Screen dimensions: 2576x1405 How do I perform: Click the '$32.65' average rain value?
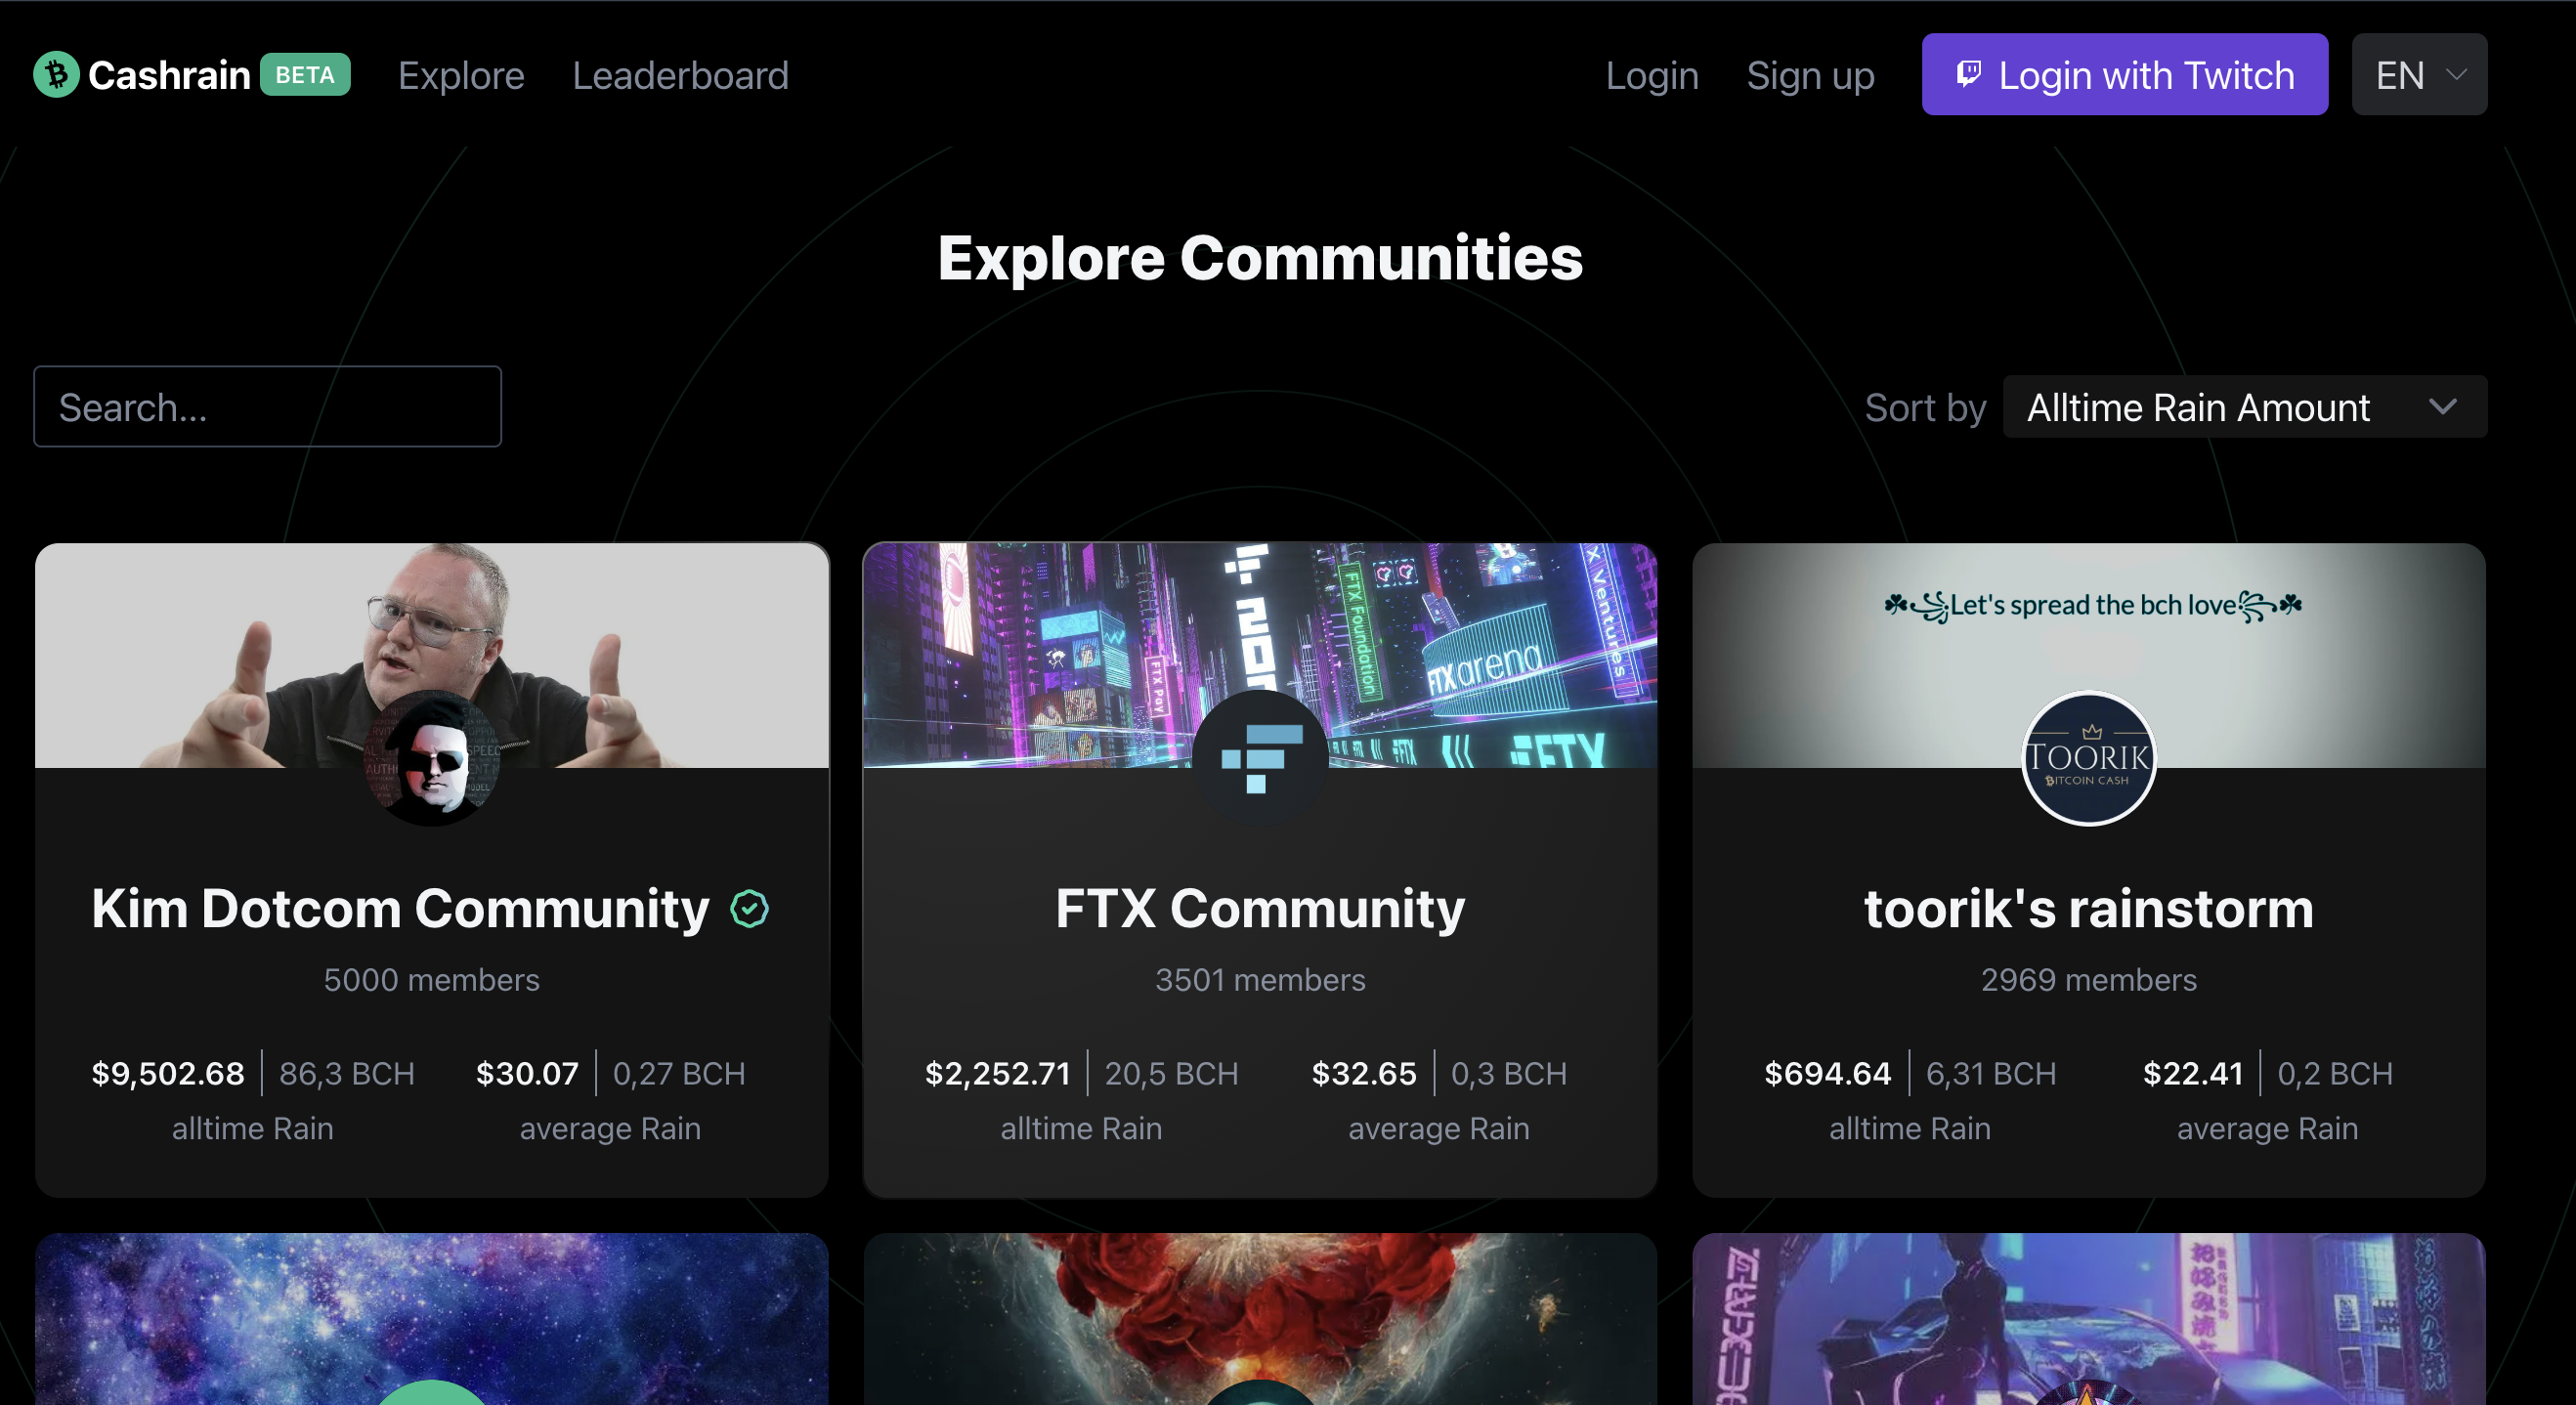[1364, 1073]
